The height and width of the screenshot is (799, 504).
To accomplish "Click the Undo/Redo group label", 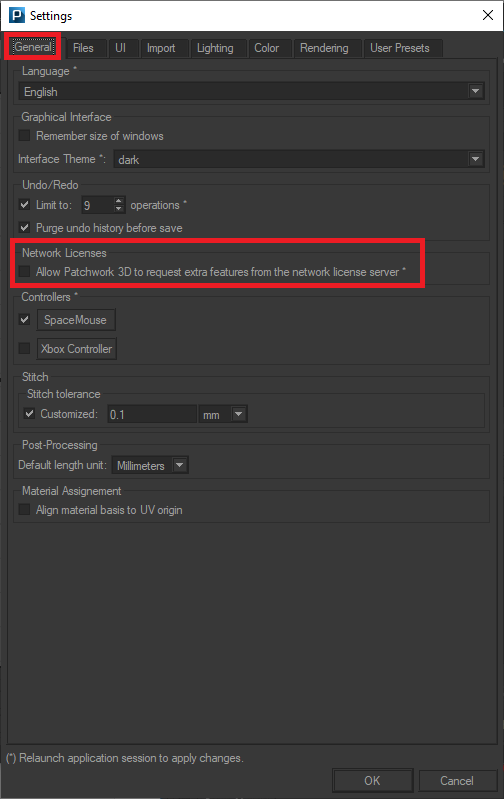I will point(50,185).
